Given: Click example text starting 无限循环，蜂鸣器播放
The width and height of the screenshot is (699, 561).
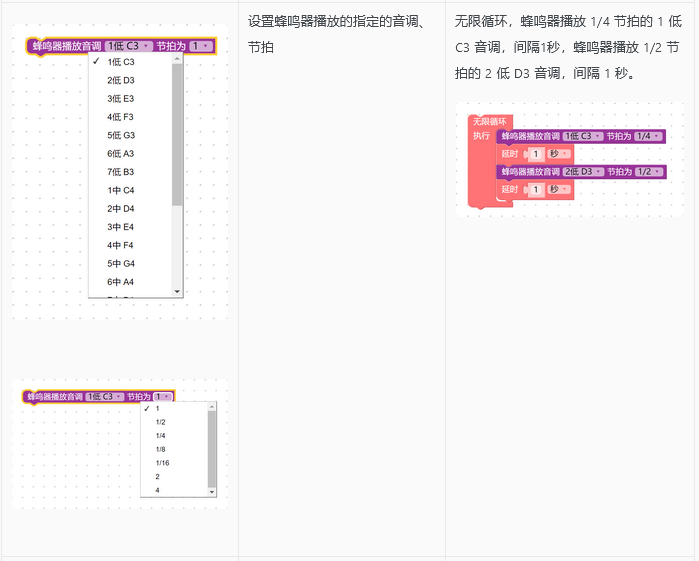Looking at the screenshot, I should (x=568, y=47).
